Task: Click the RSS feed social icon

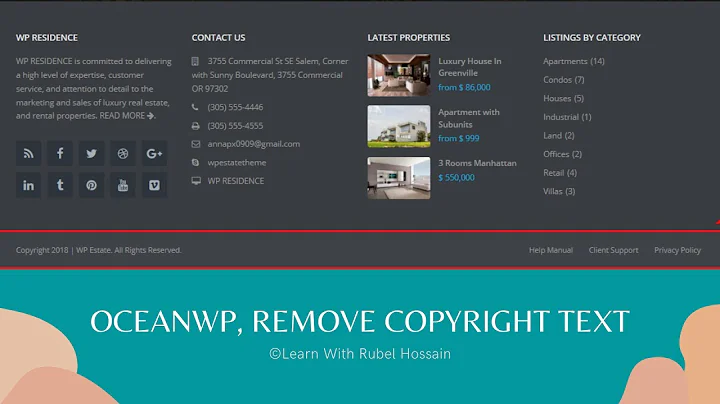Action: (28, 153)
